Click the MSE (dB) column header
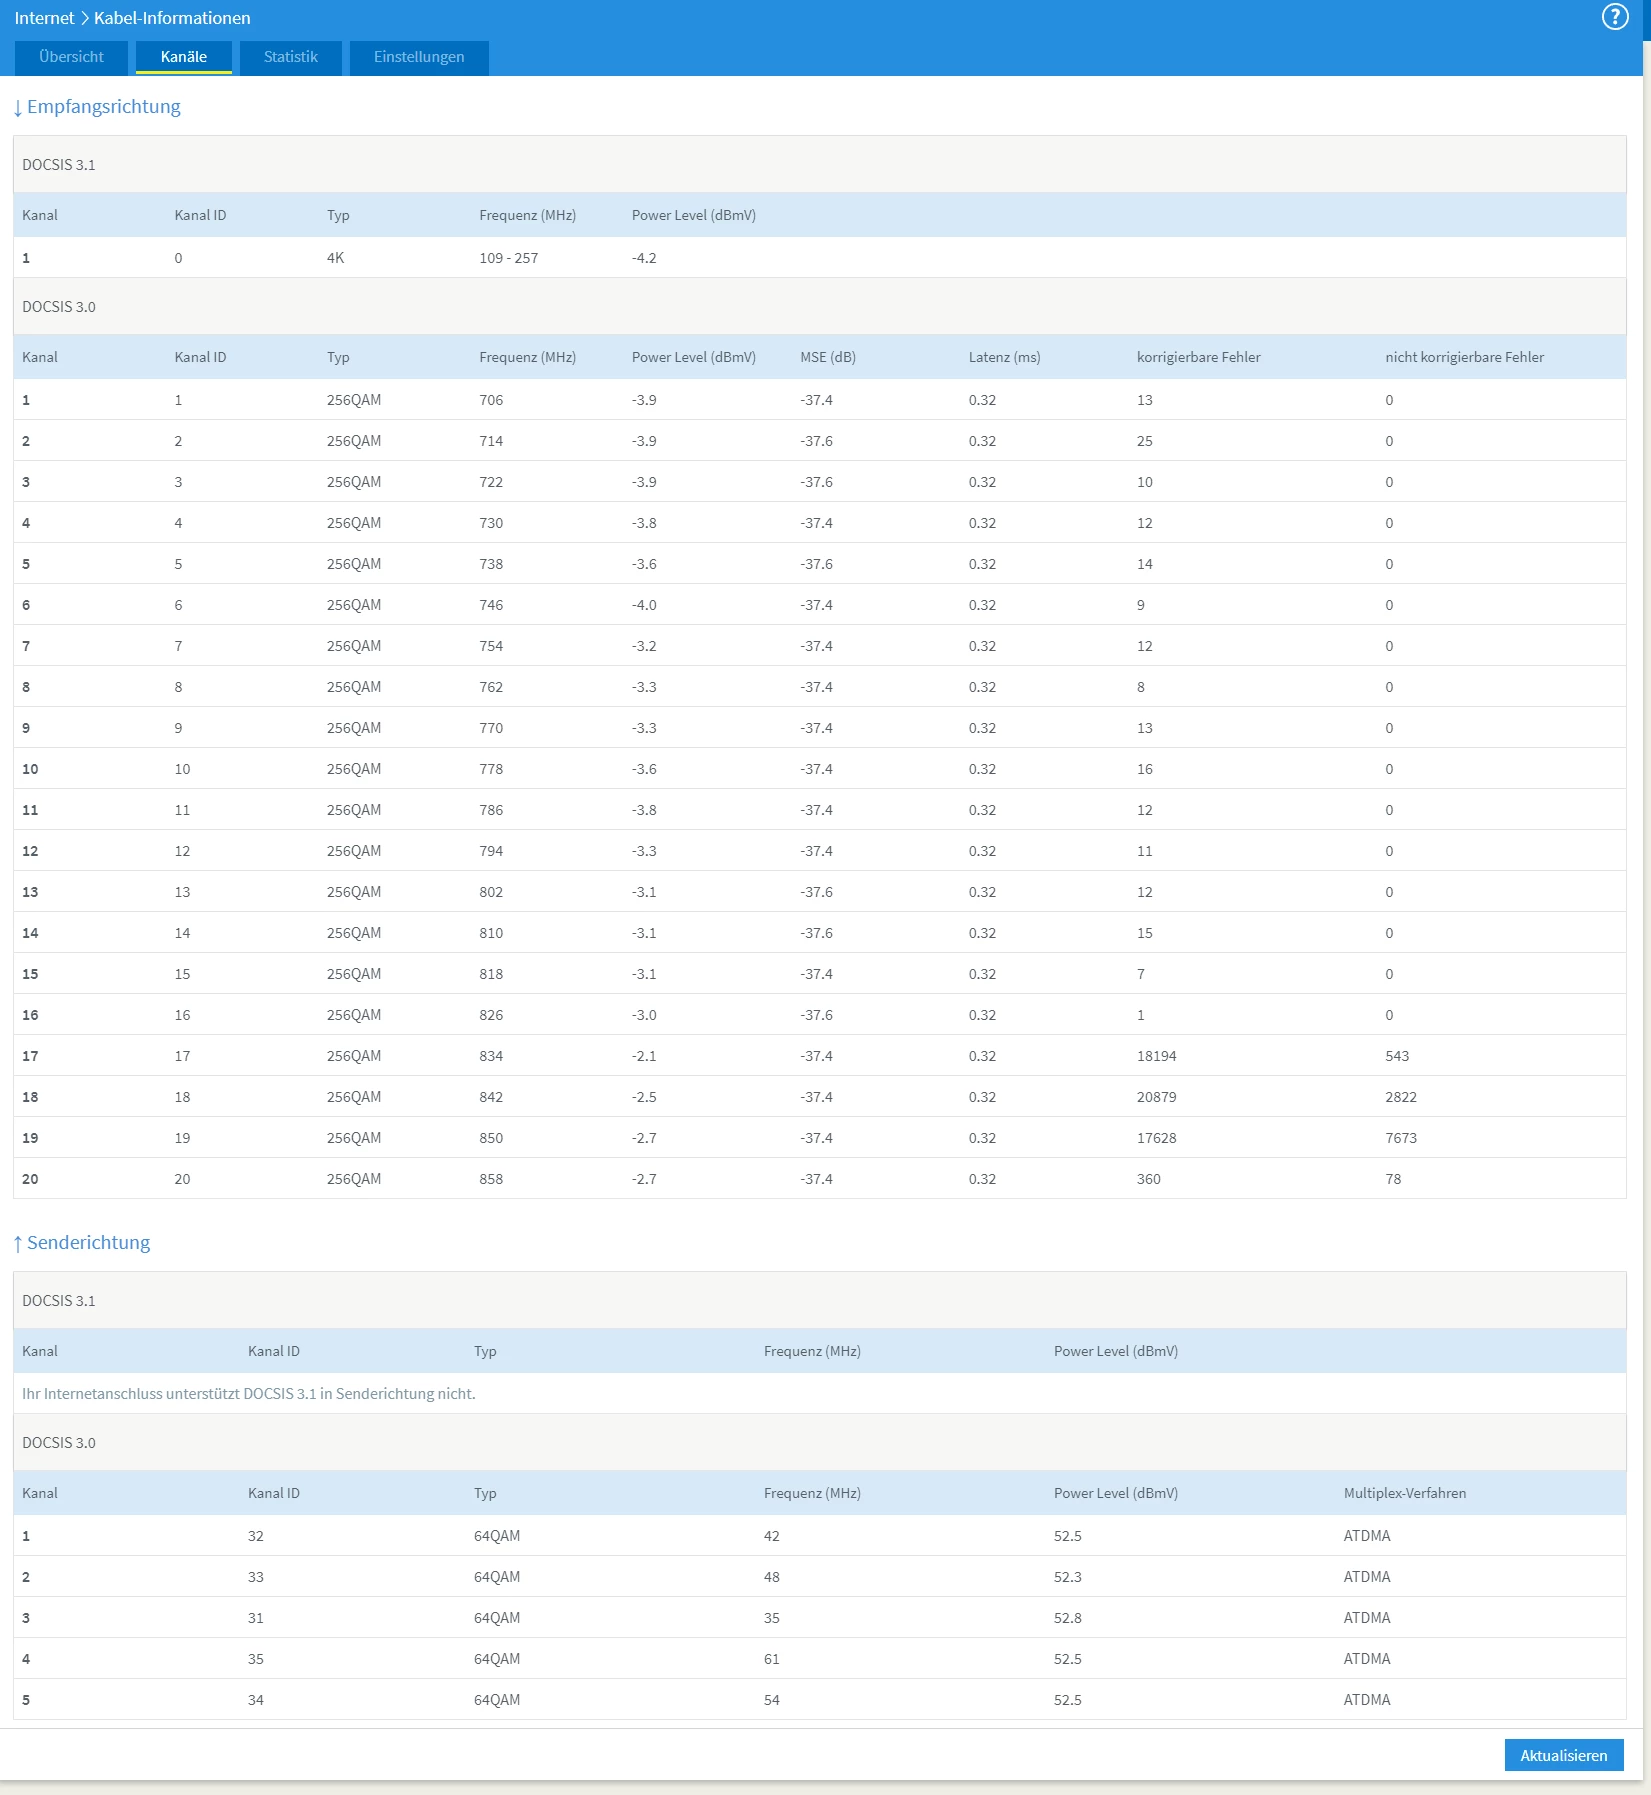The width and height of the screenshot is (1651, 1795). point(828,357)
